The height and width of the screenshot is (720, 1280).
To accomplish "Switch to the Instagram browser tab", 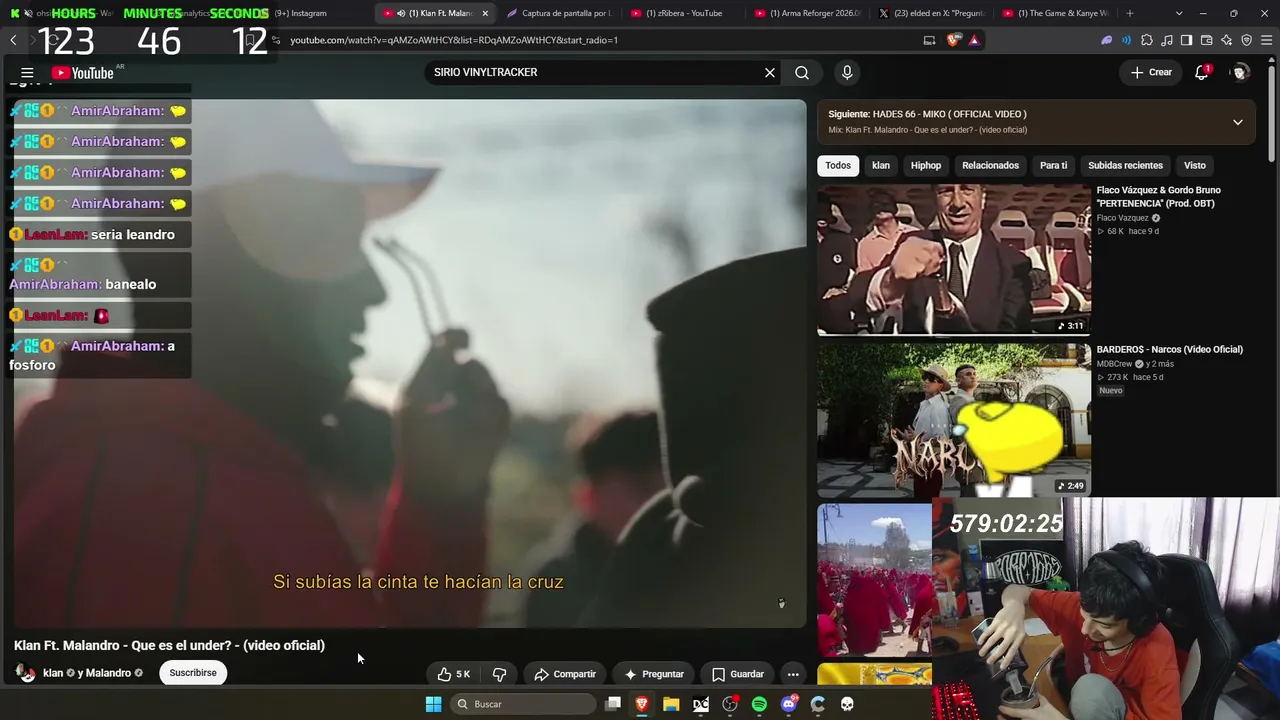I will point(302,13).
